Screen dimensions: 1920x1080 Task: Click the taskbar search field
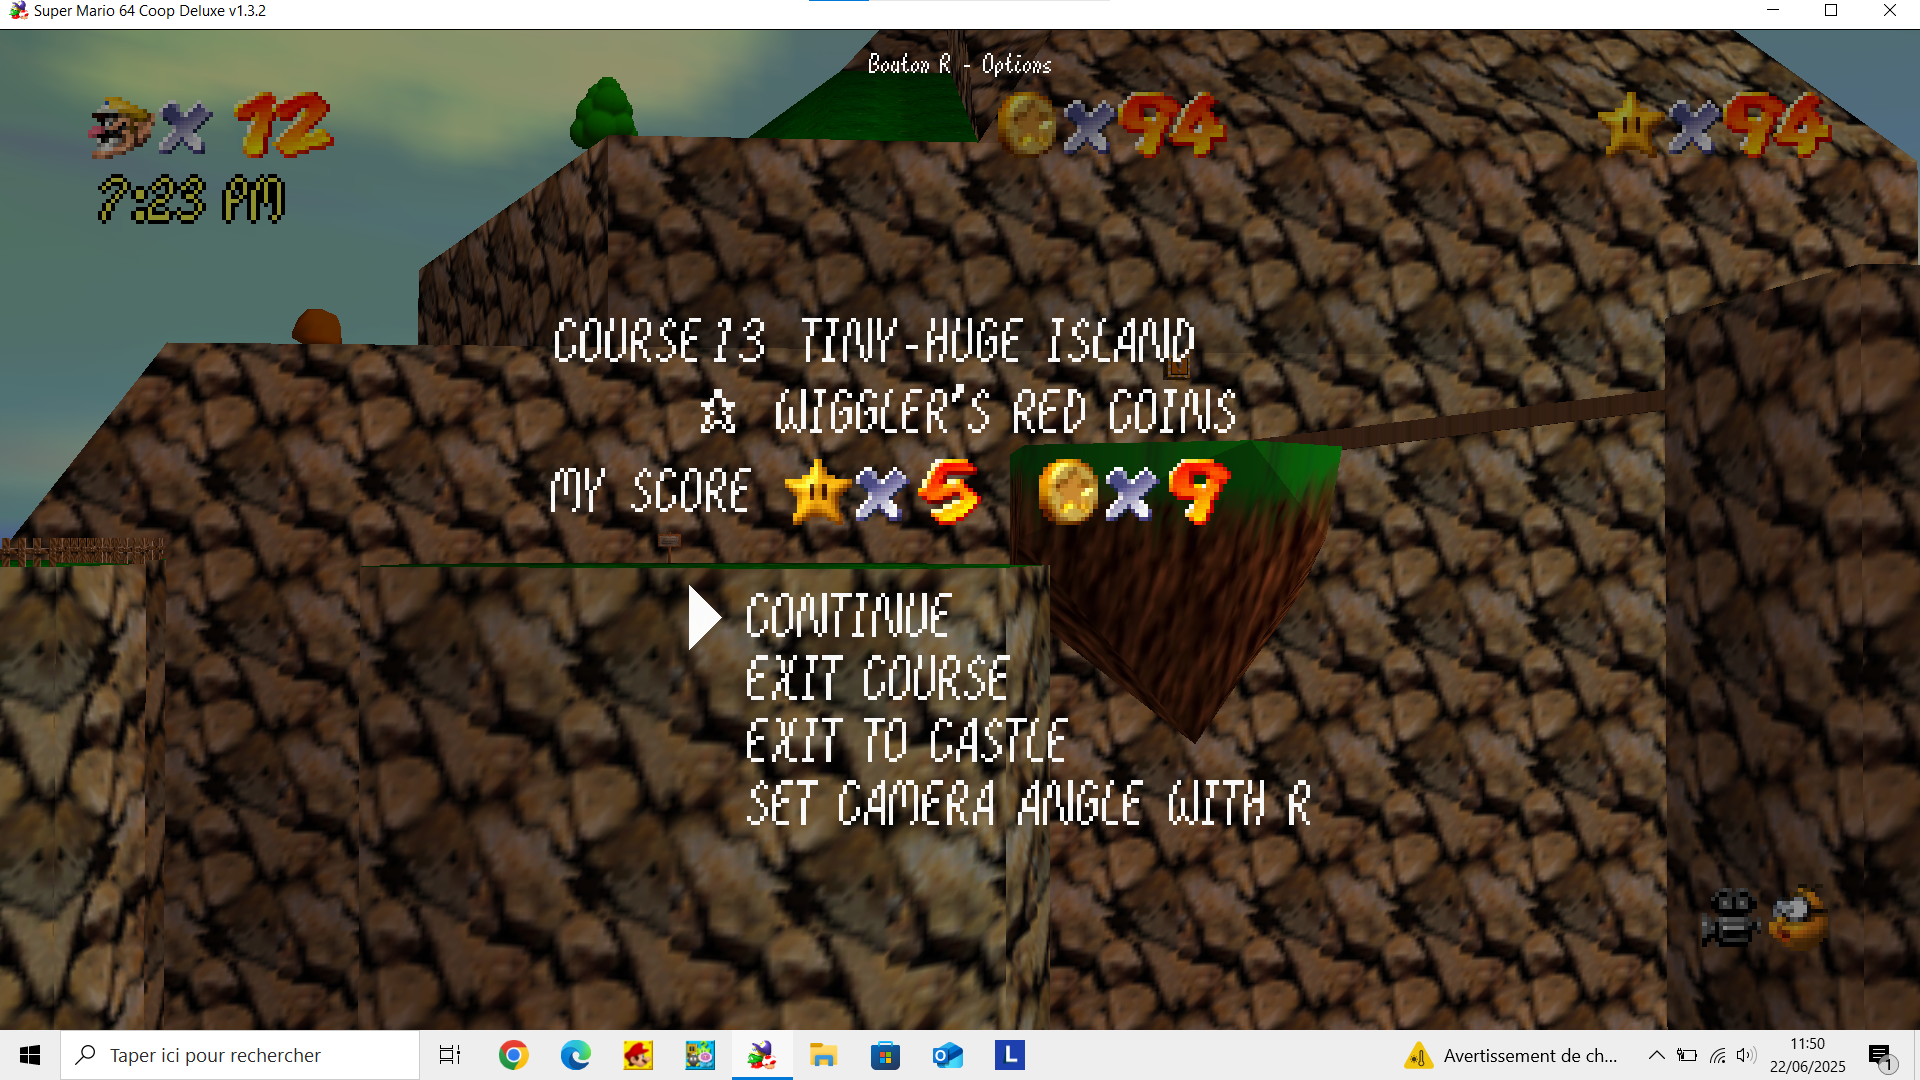[240, 1055]
